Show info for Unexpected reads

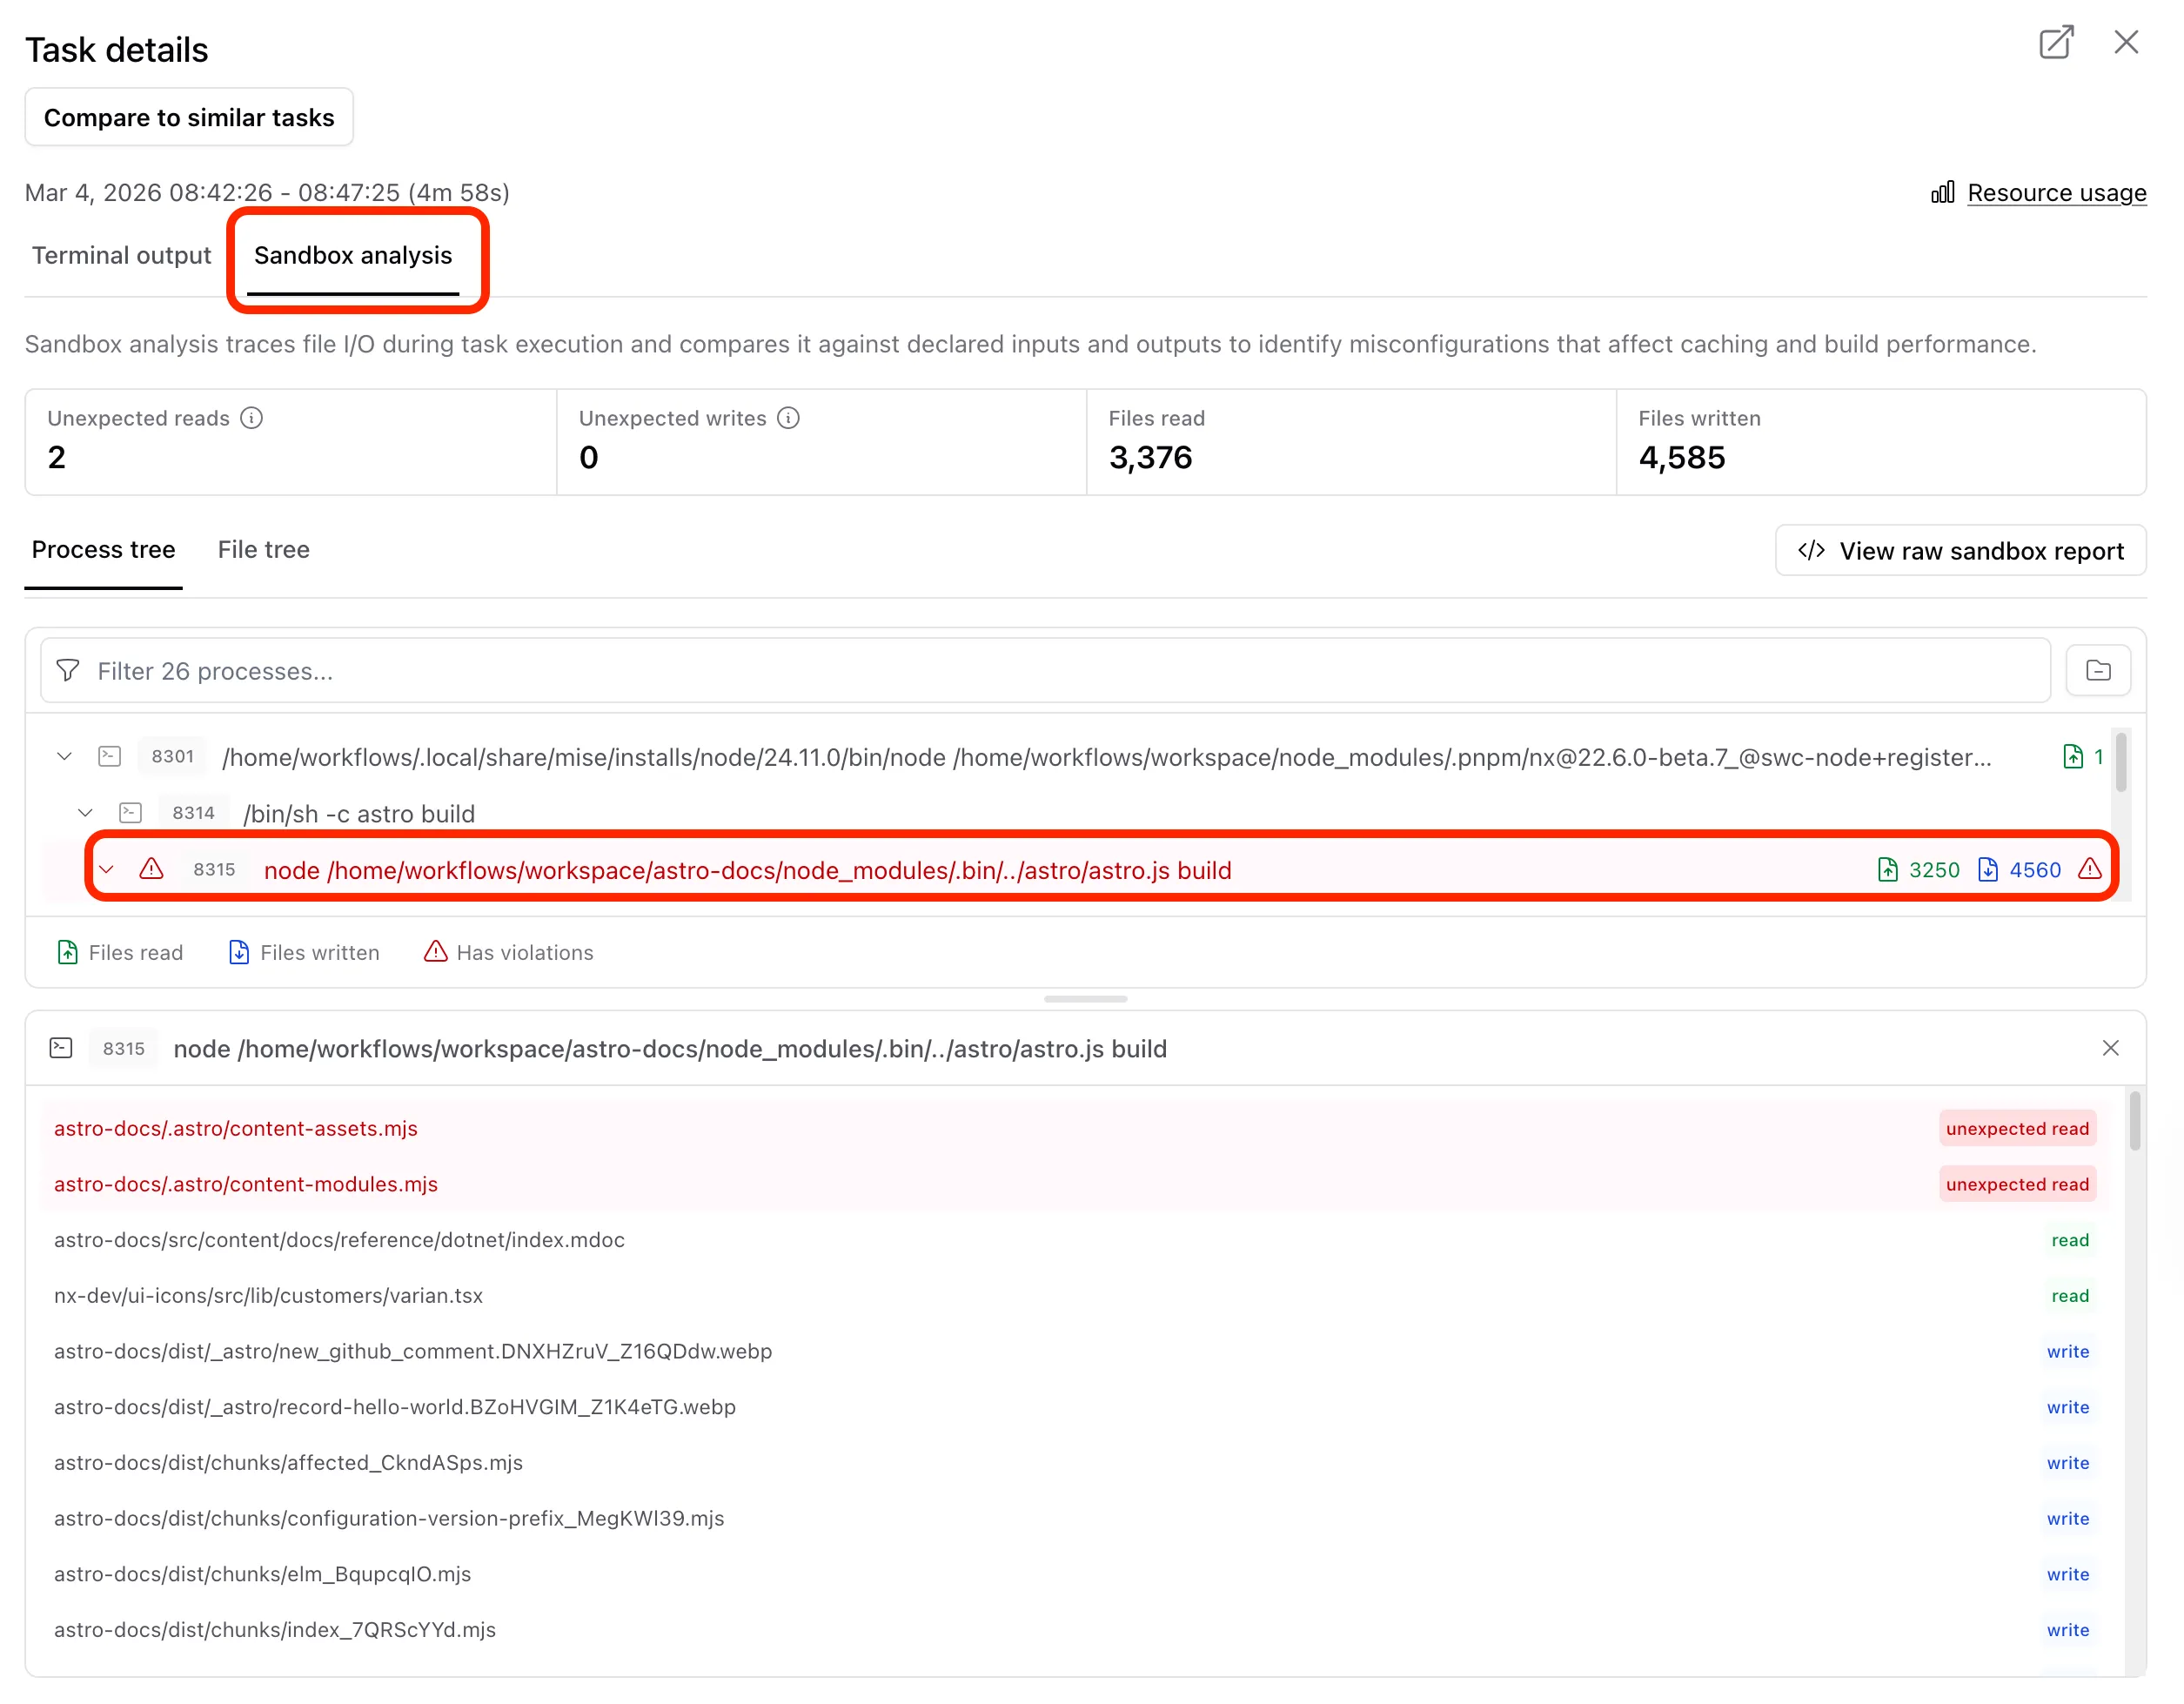click(x=252, y=418)
